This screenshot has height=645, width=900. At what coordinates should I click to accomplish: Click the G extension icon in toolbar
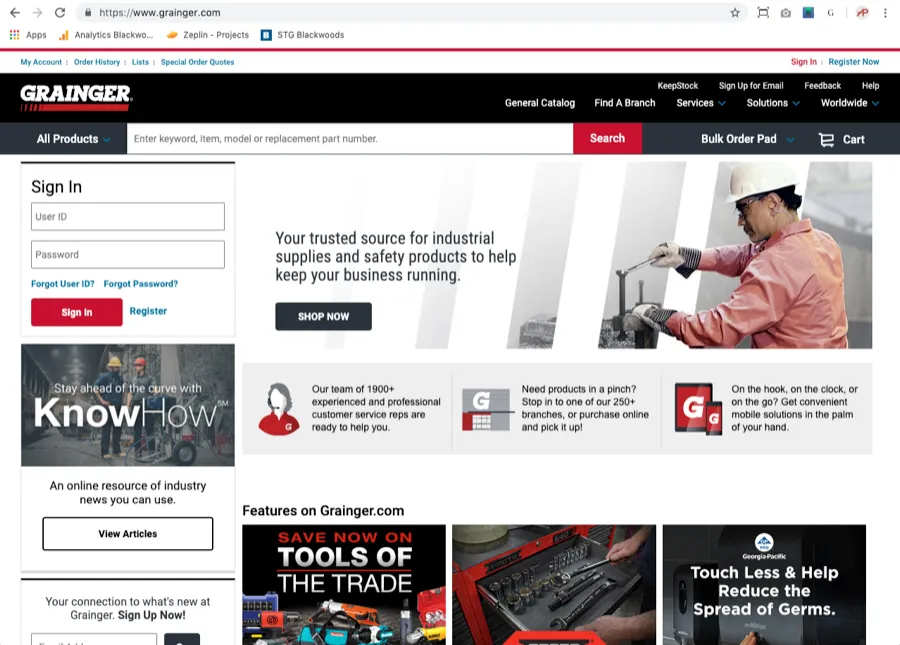(830, 13)
